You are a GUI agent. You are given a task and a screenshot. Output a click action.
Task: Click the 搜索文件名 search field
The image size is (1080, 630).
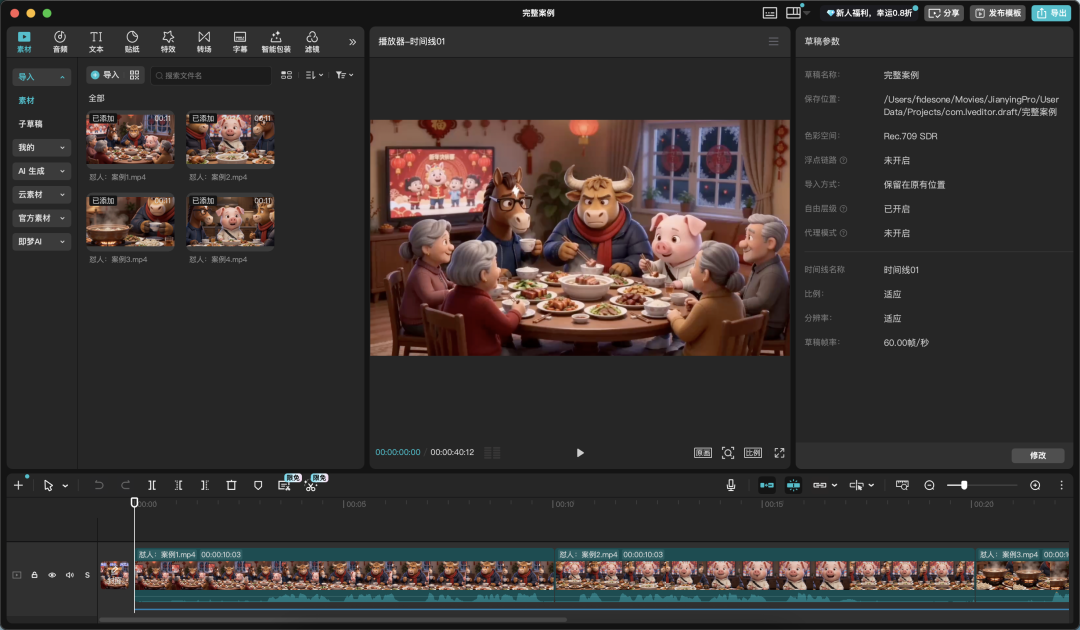(x=211, y=75)
